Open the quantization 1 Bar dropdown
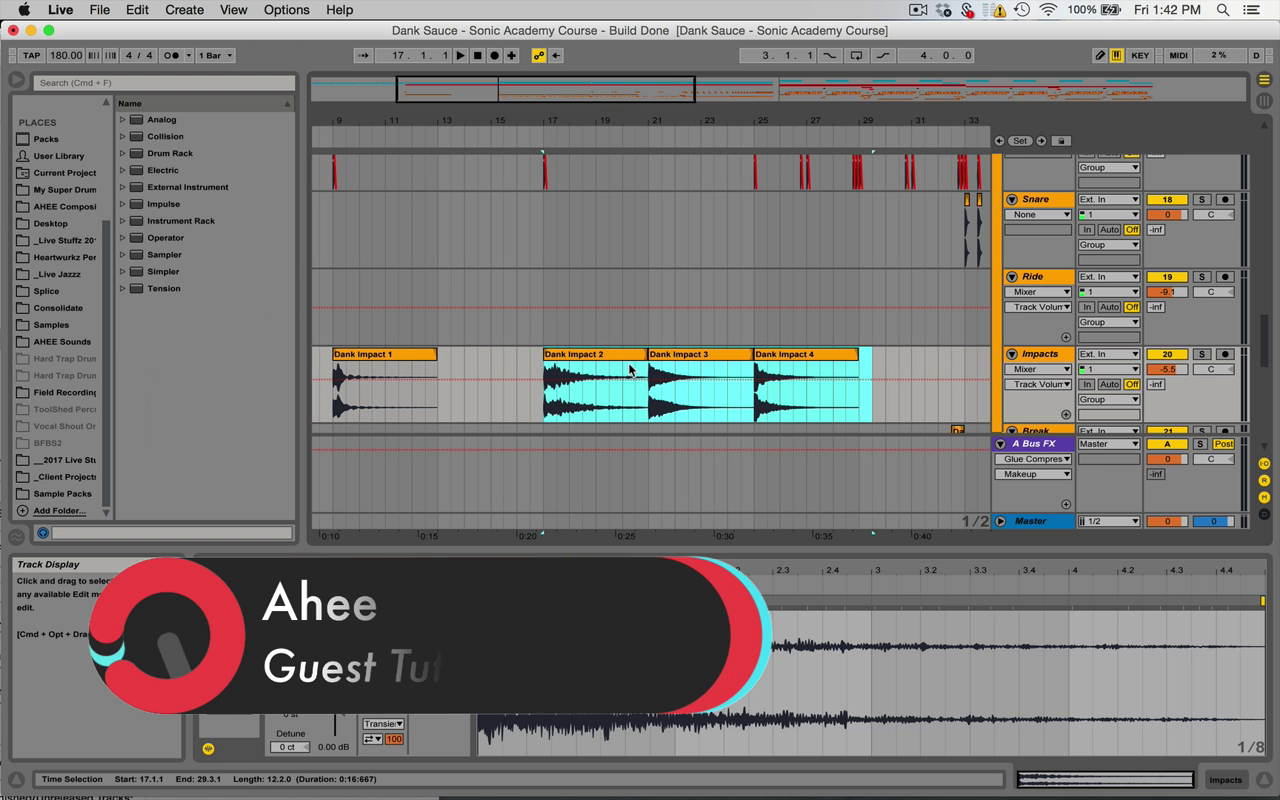Viewport: 1280px width, 800px height. 215,56
